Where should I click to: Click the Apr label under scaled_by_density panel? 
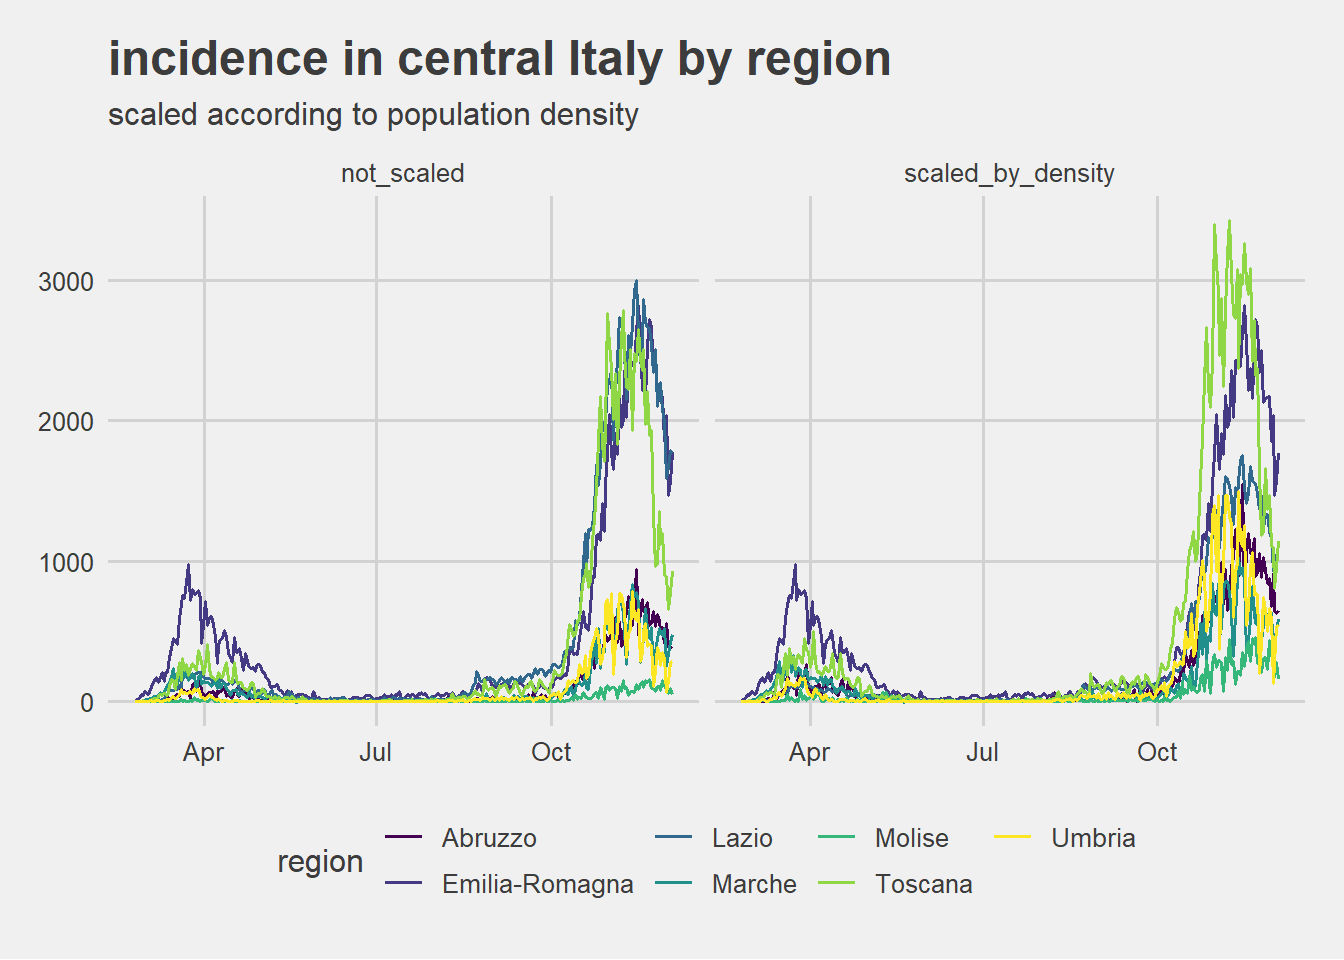coord(809,752)
